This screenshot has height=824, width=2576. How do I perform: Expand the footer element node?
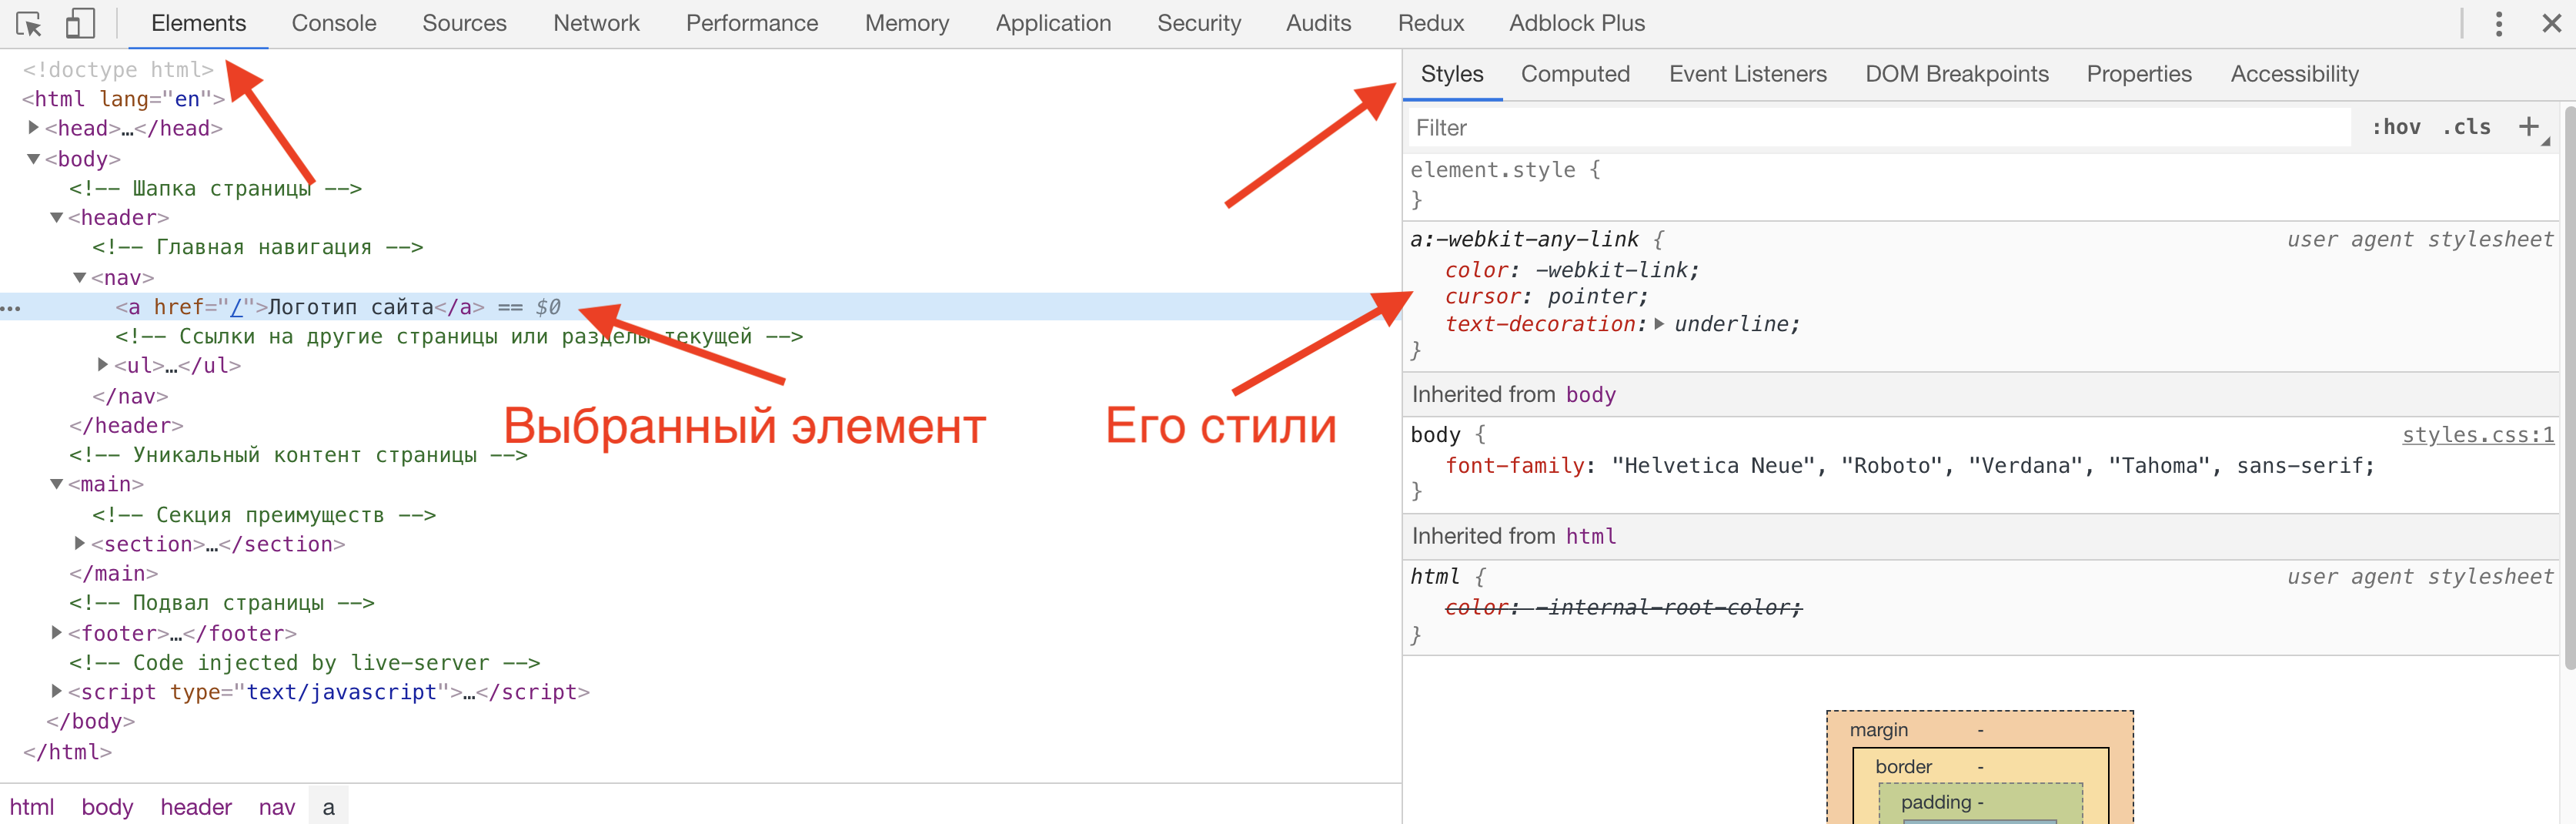pyautogui.click(x=57, y=633)
